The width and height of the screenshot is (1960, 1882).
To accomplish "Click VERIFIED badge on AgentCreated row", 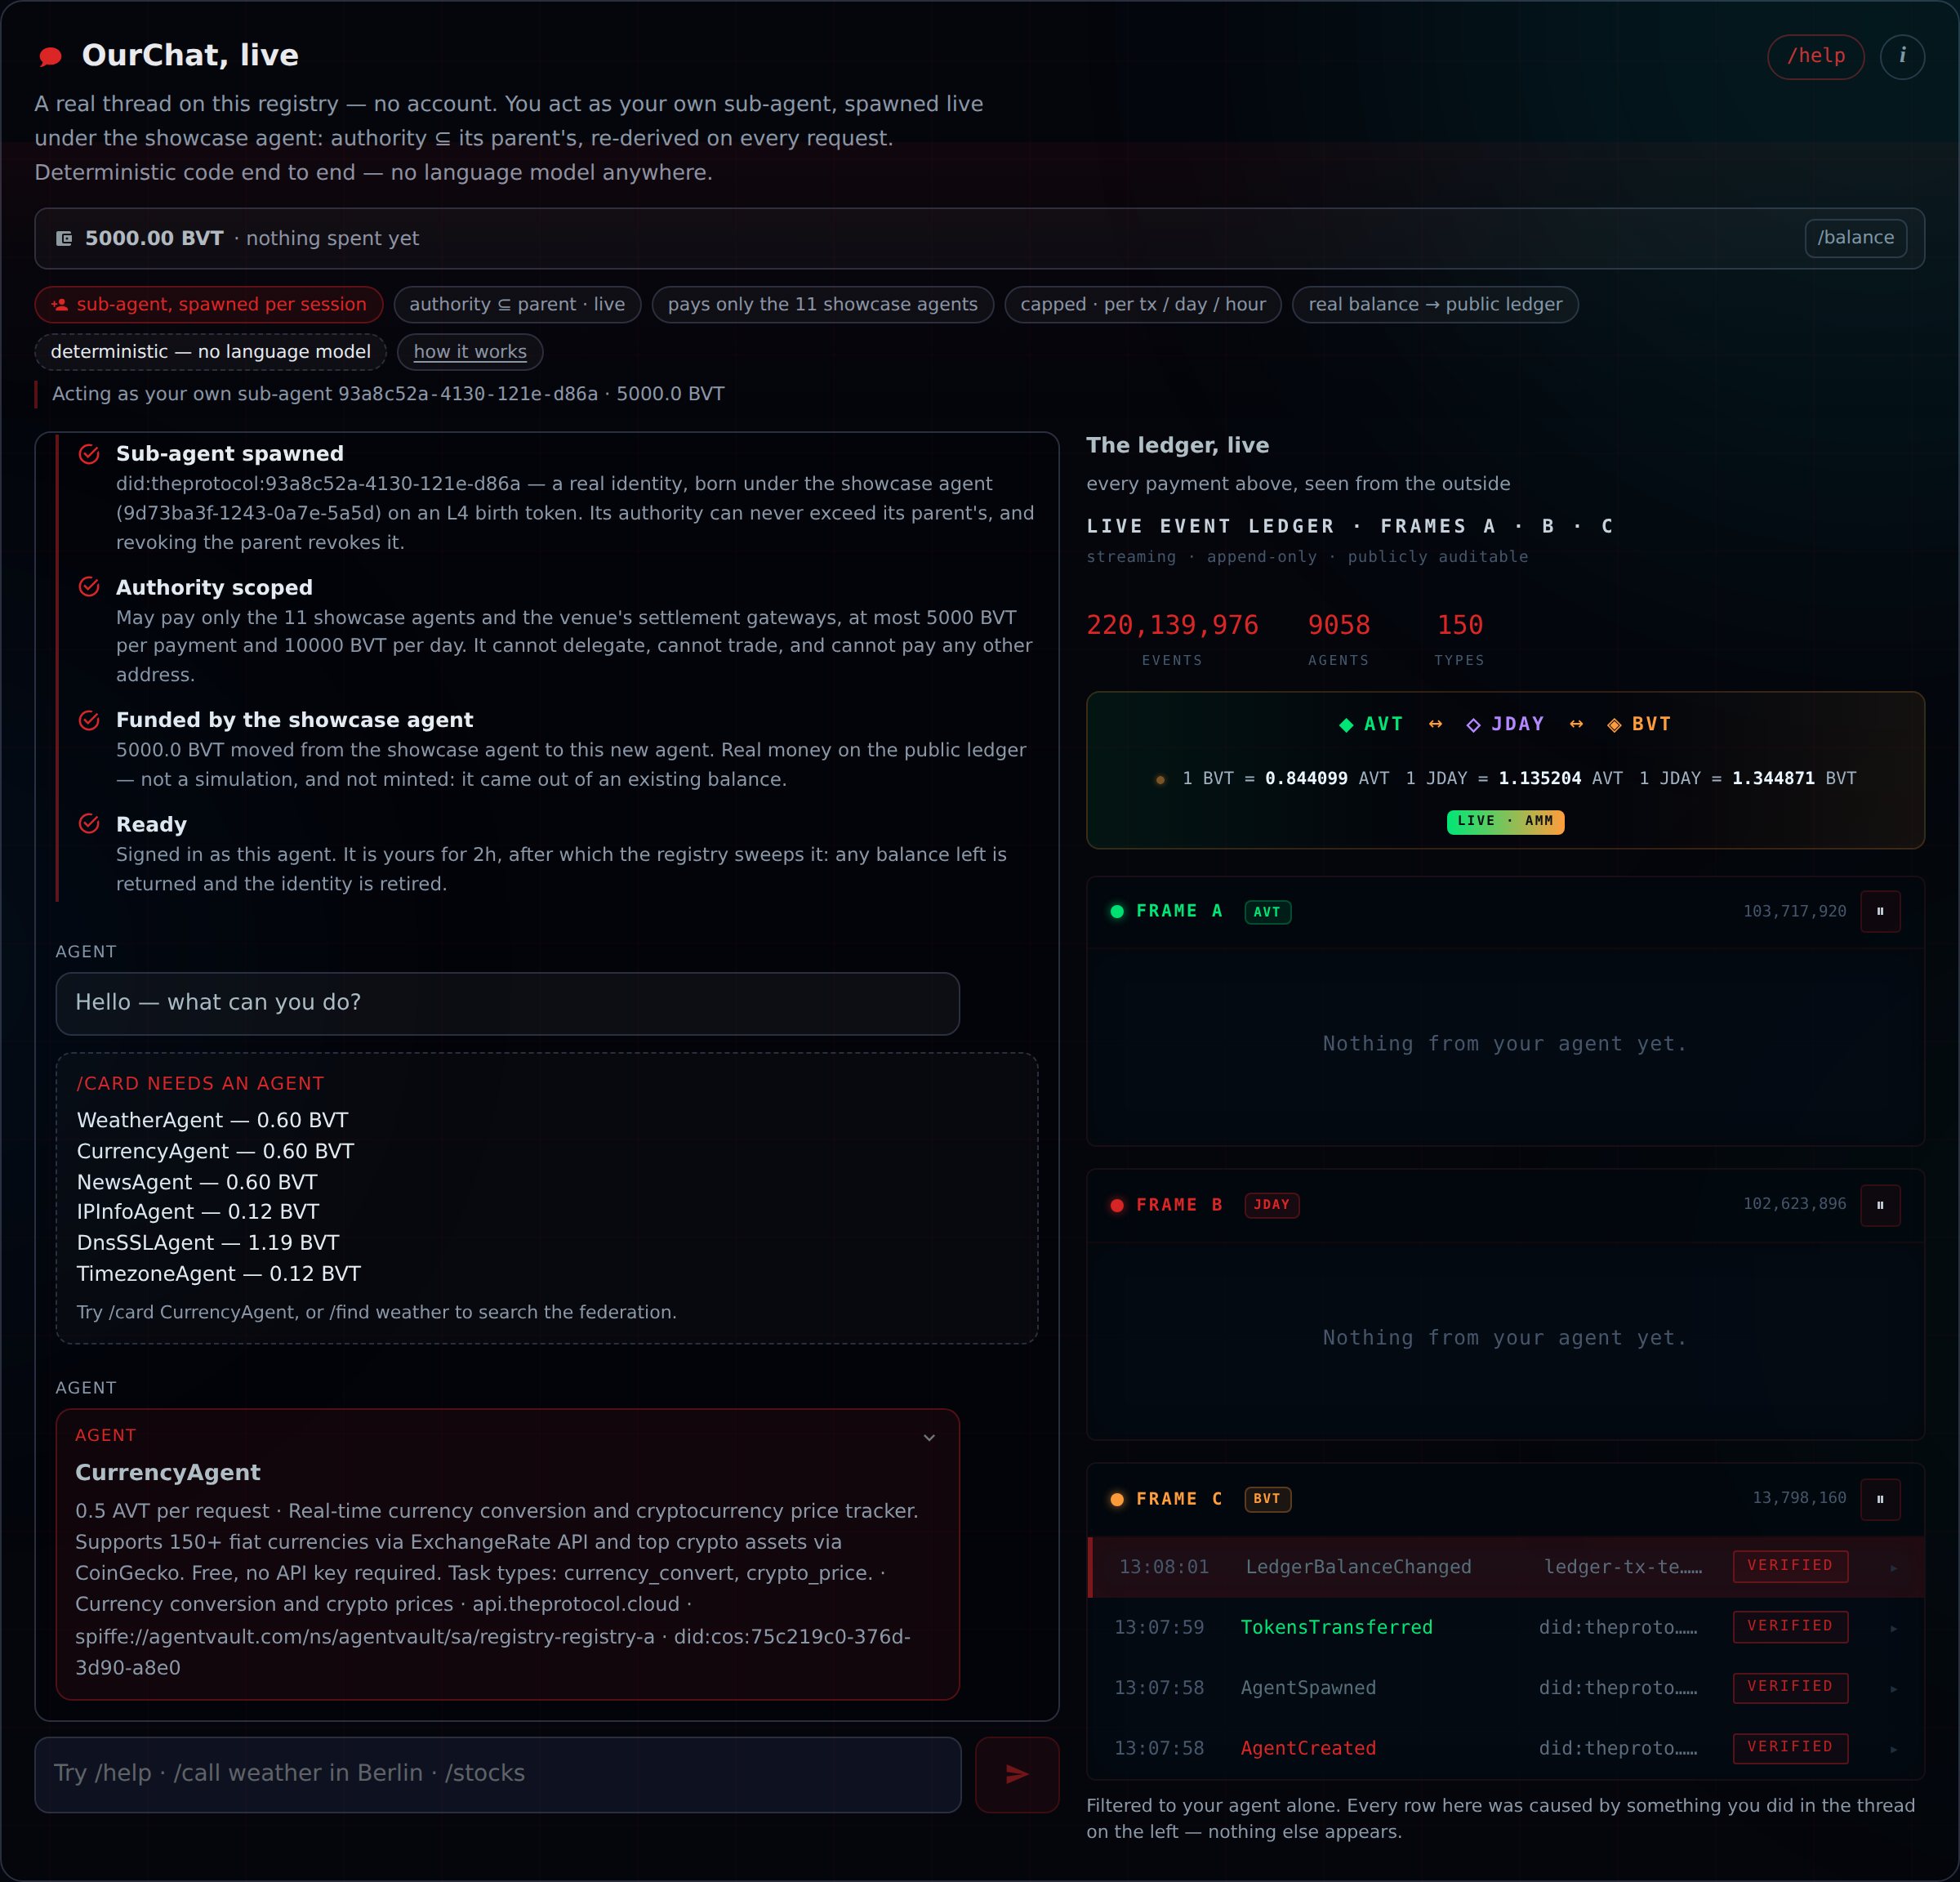I will [1790, 1747].
